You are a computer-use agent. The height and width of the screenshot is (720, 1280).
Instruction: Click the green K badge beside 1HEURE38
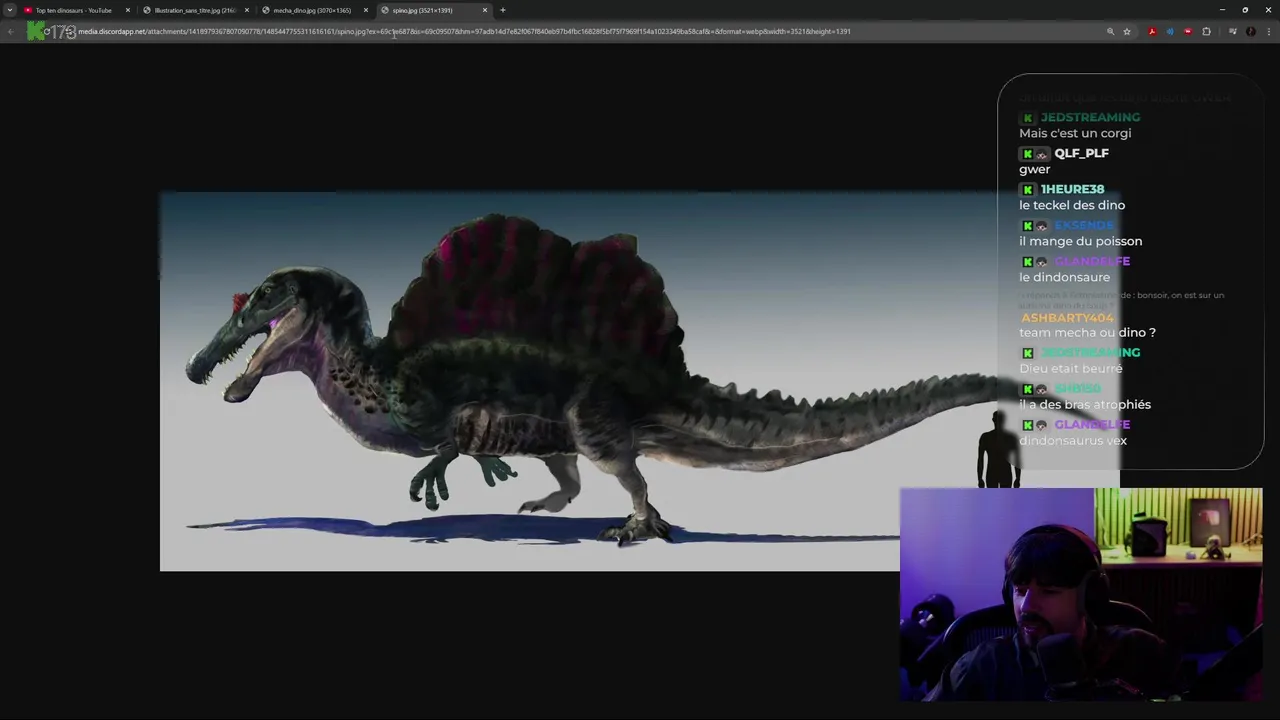coord(1027,190)
